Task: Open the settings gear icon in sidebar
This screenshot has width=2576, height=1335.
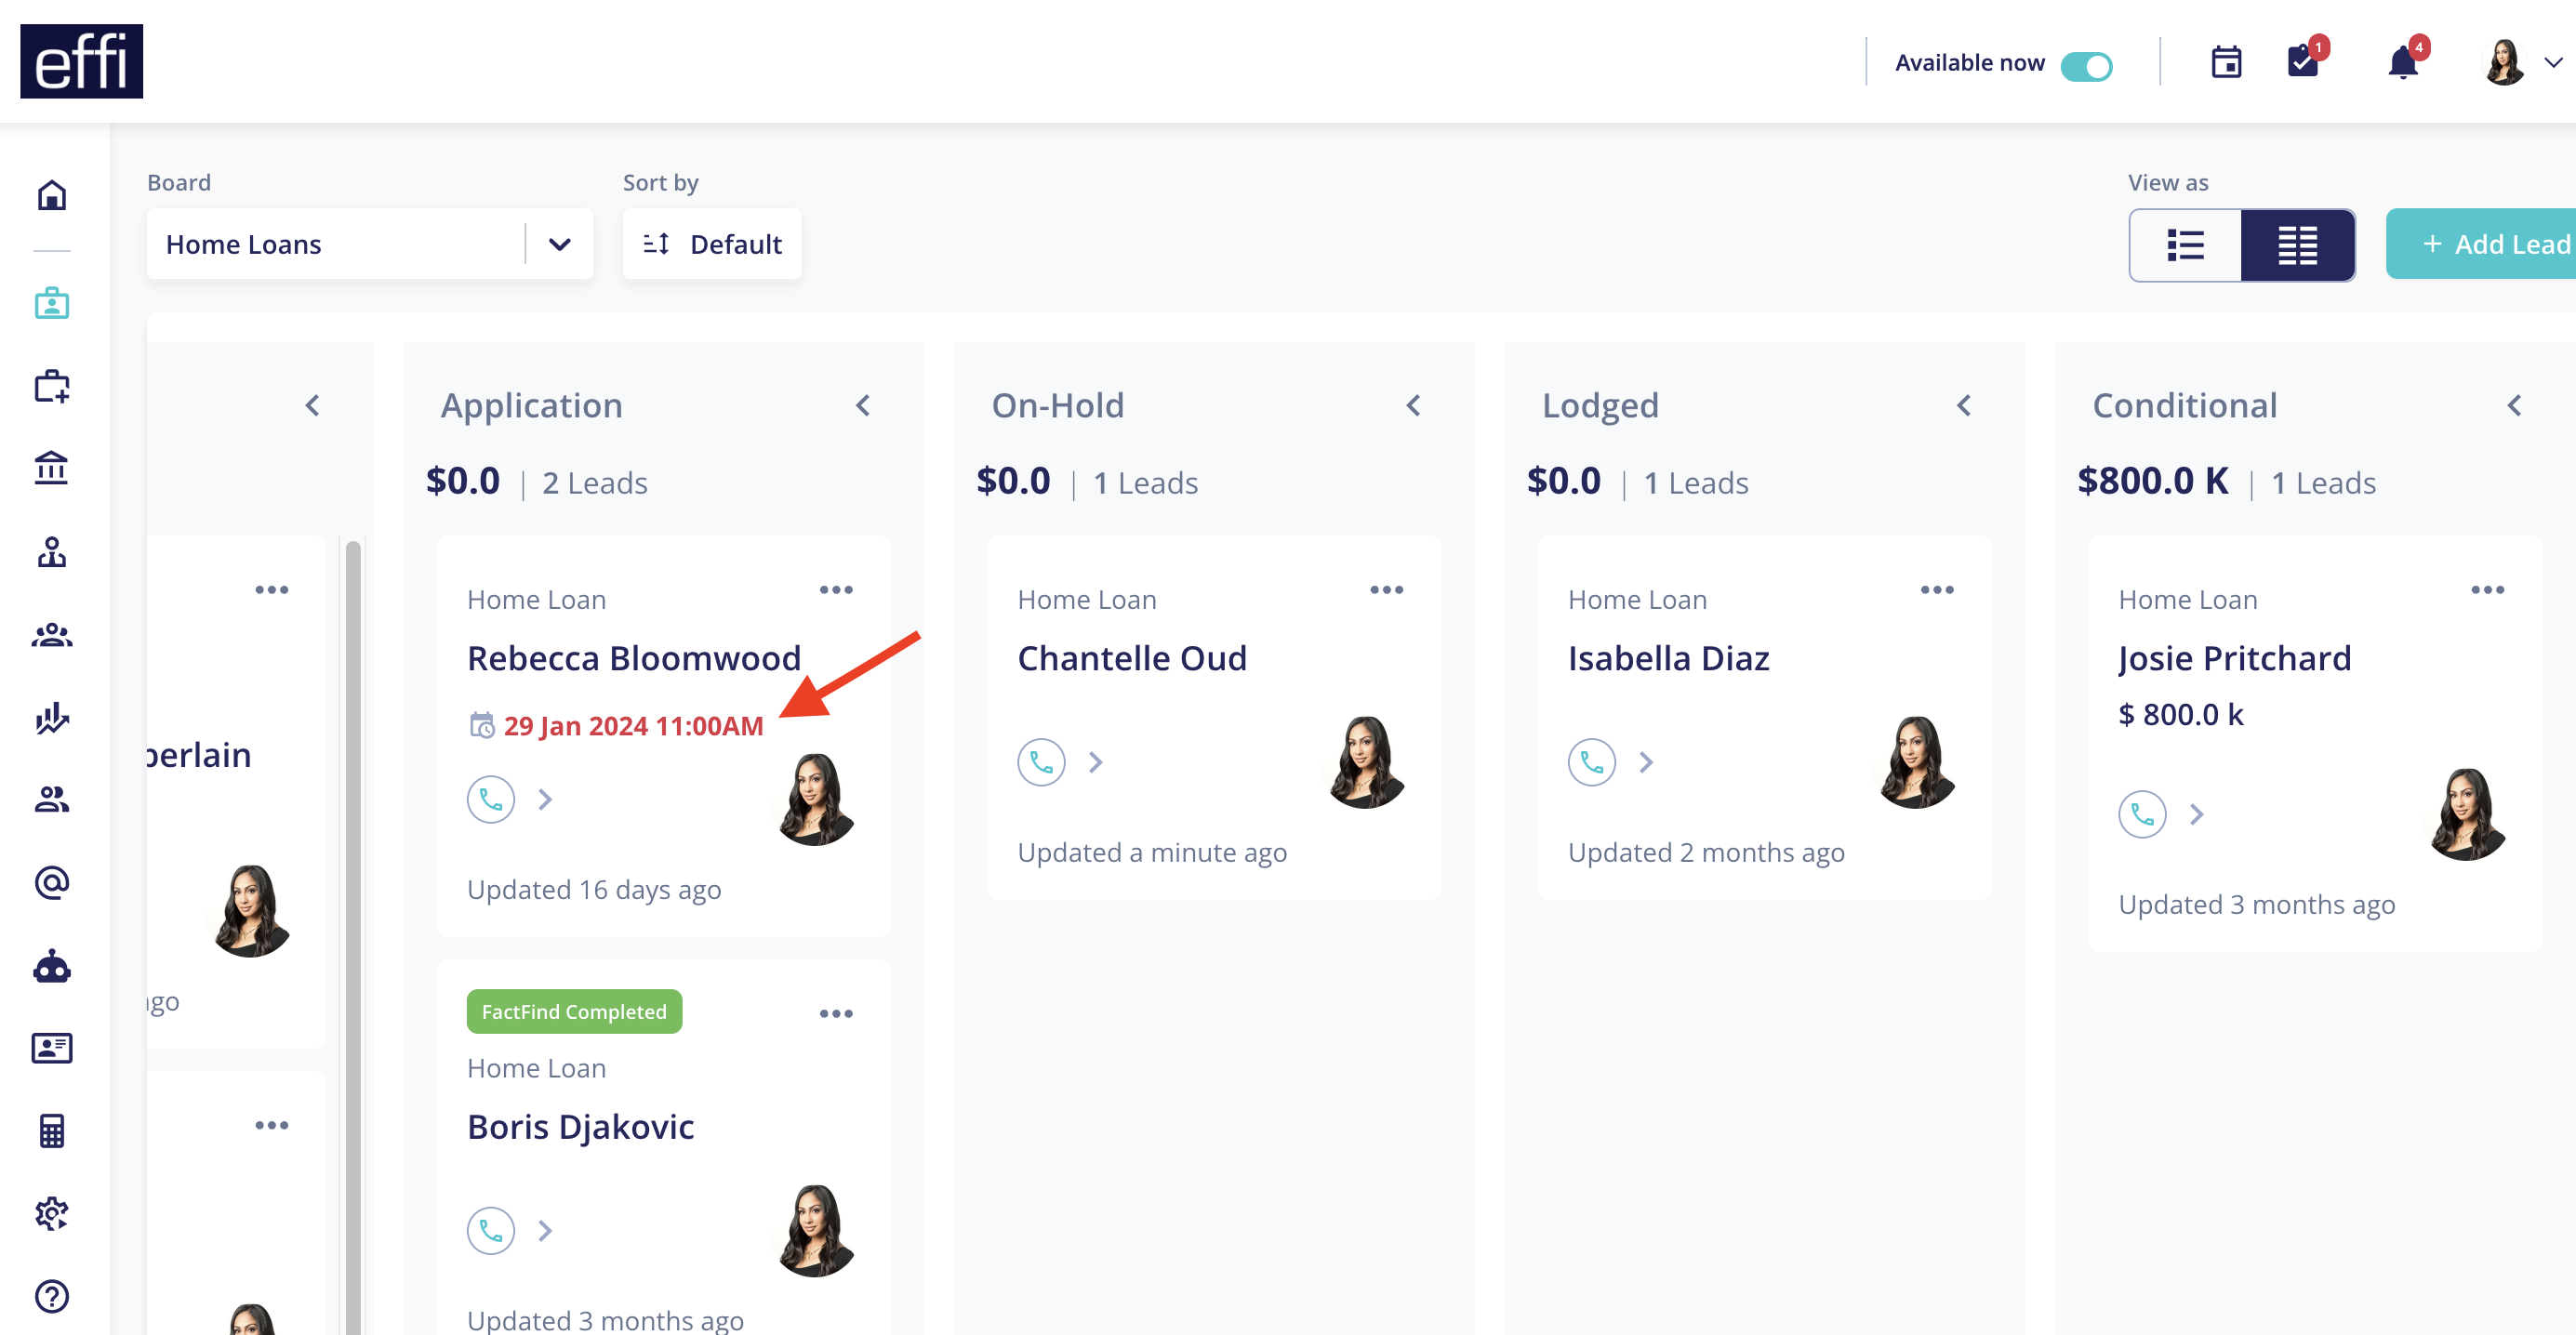Action: click(x=52, y=1214)
